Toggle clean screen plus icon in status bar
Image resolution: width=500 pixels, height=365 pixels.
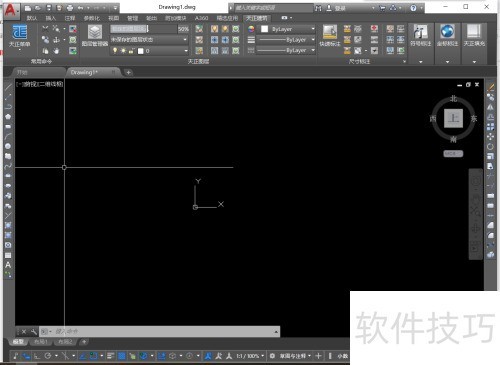pyautogui.click(x=318, y=356)
